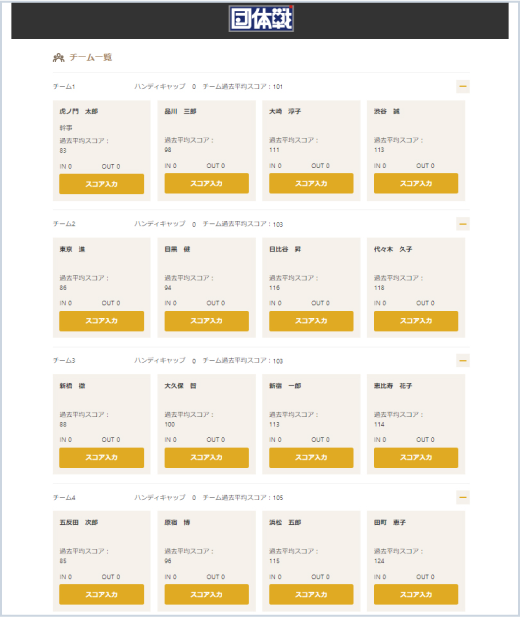Collapse the チーム1 section

[463, 87]
